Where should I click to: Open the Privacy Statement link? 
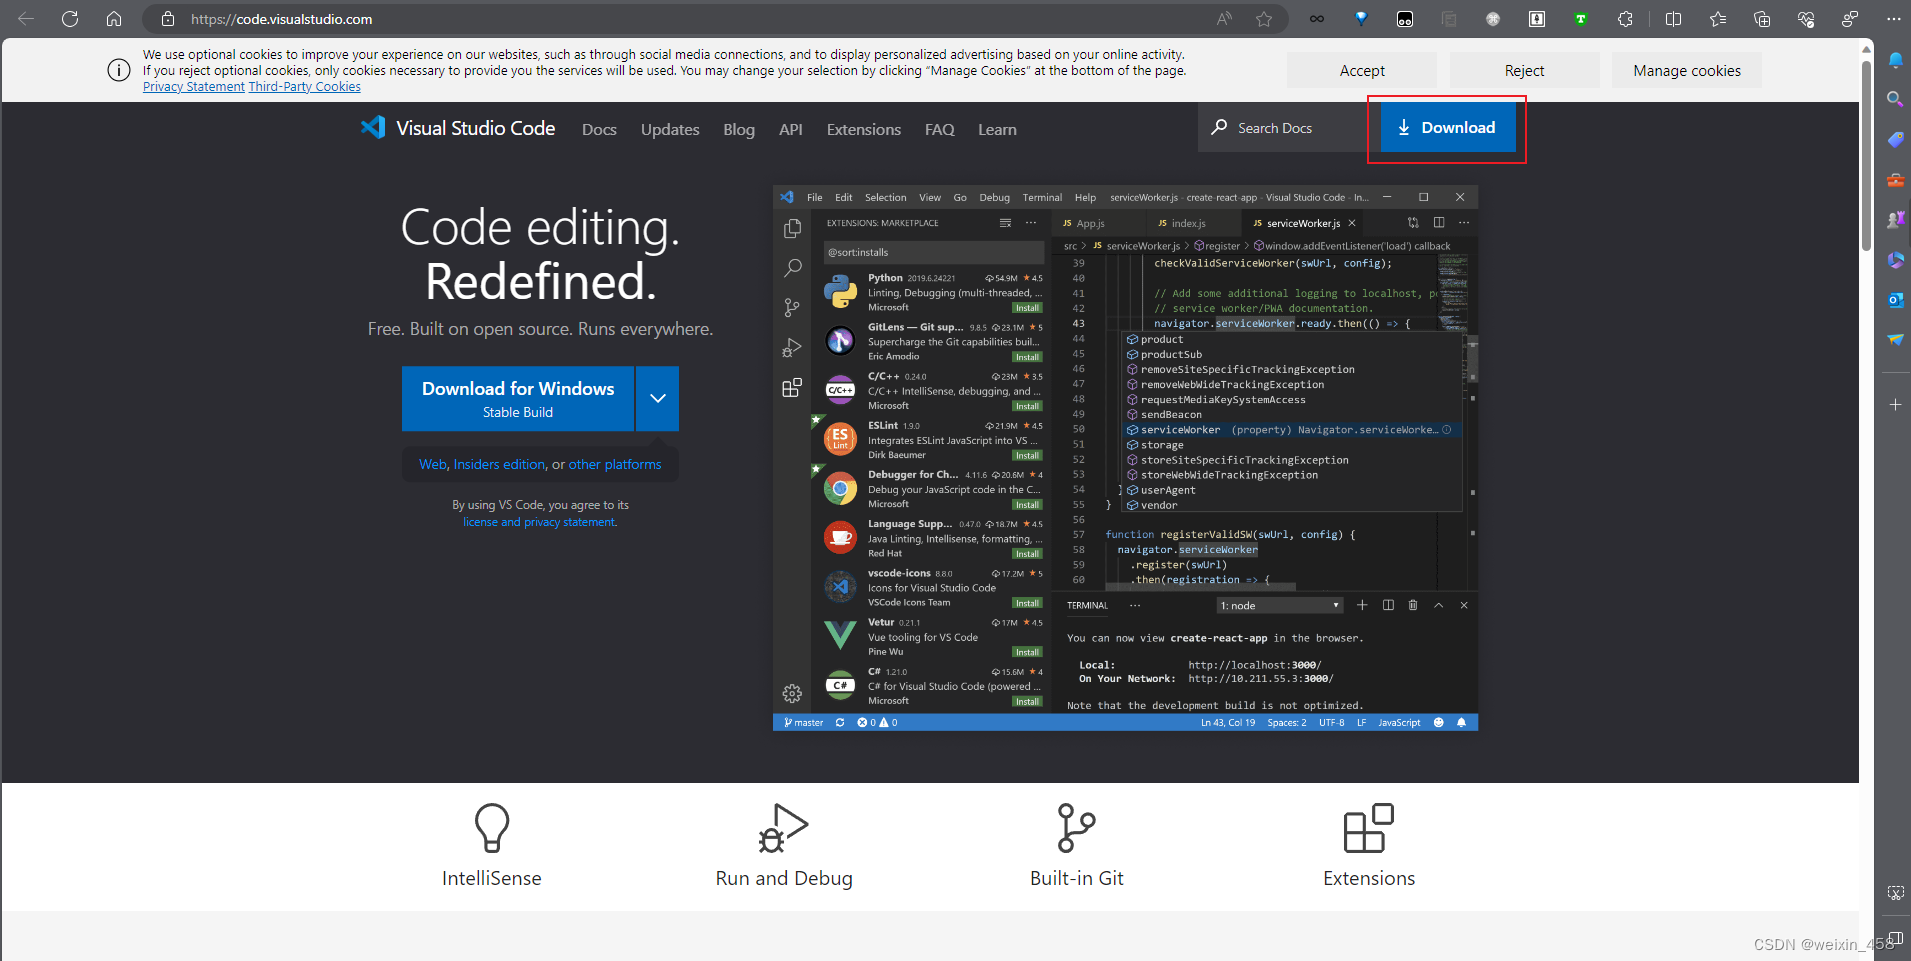click(194, 87)
